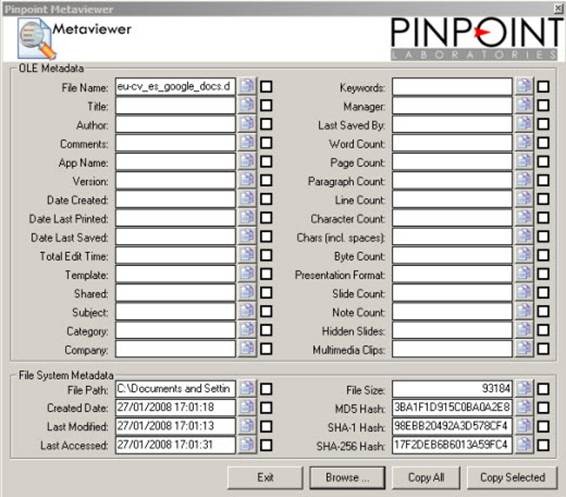Click copy icon next to File Path

(247, 389)
